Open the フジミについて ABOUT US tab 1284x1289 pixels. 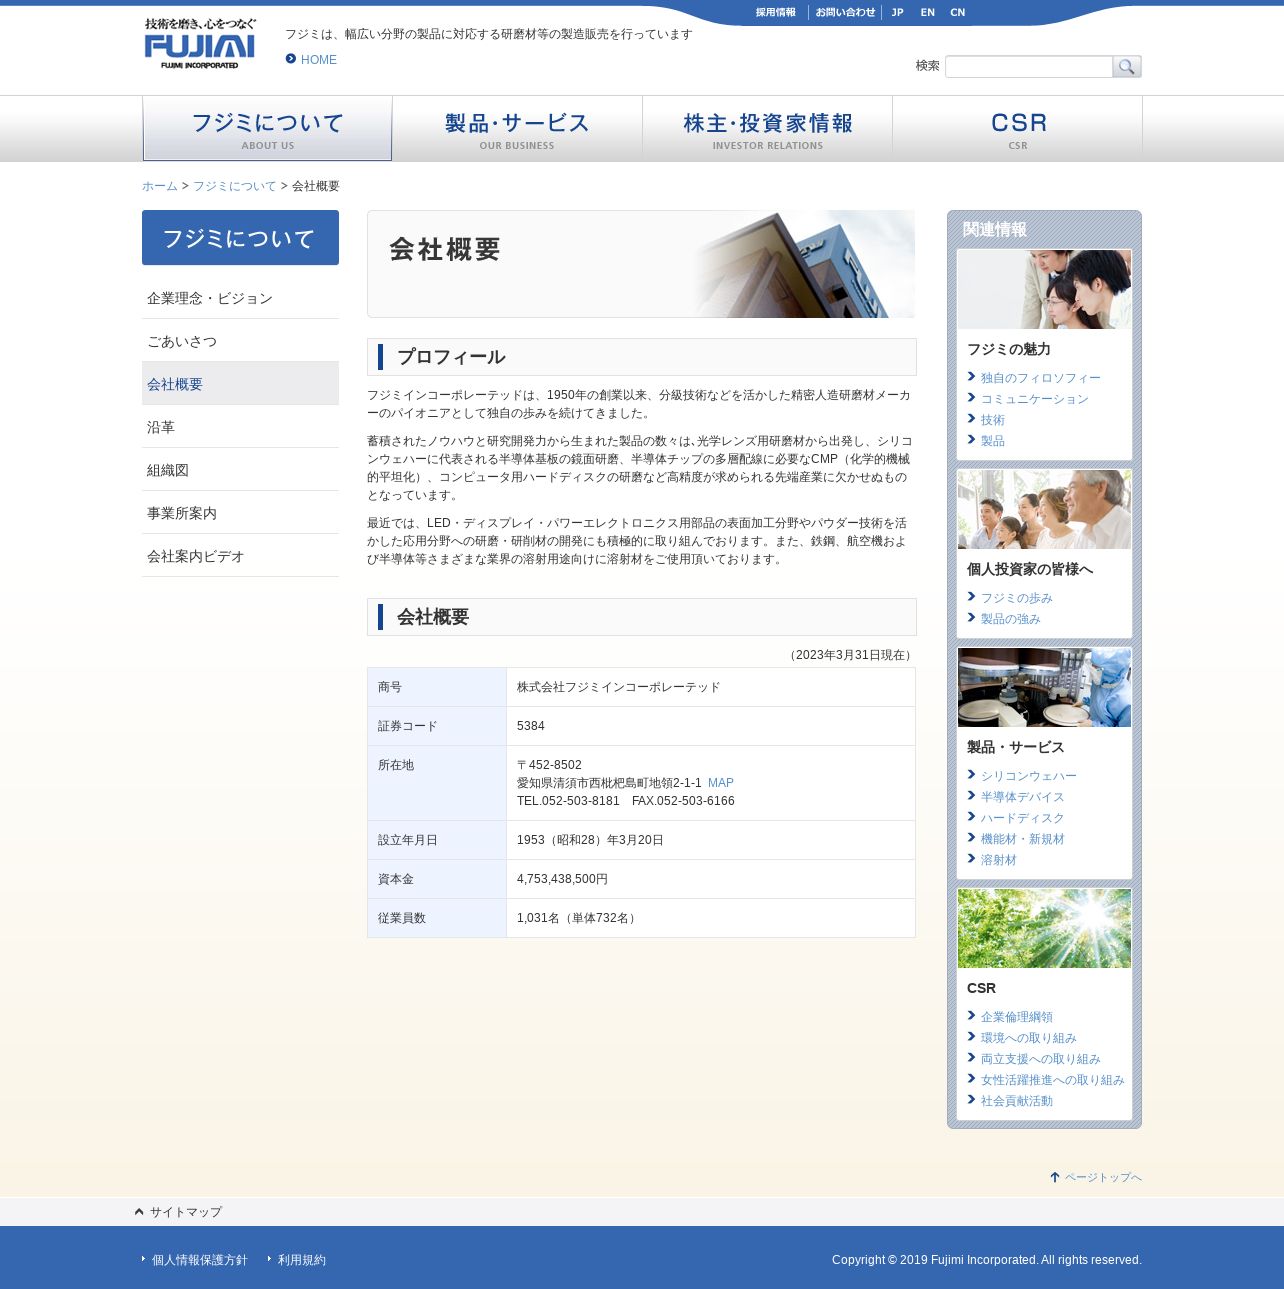click(267, 129)
